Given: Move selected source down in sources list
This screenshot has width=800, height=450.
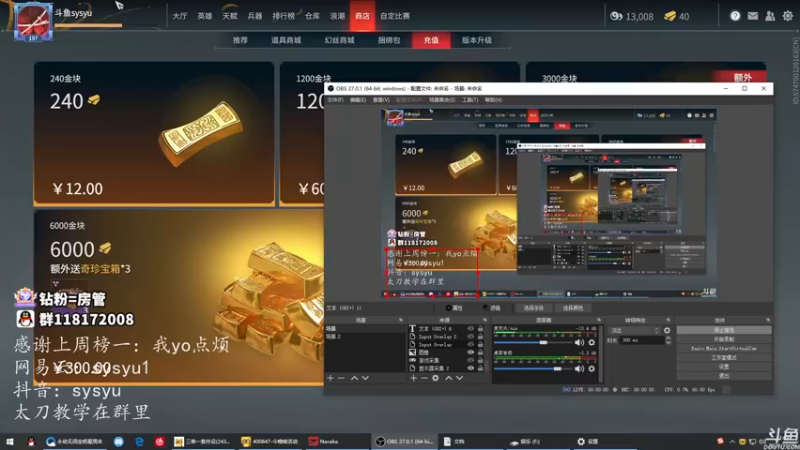Looking at the screenshot, I should click(459, 378).
